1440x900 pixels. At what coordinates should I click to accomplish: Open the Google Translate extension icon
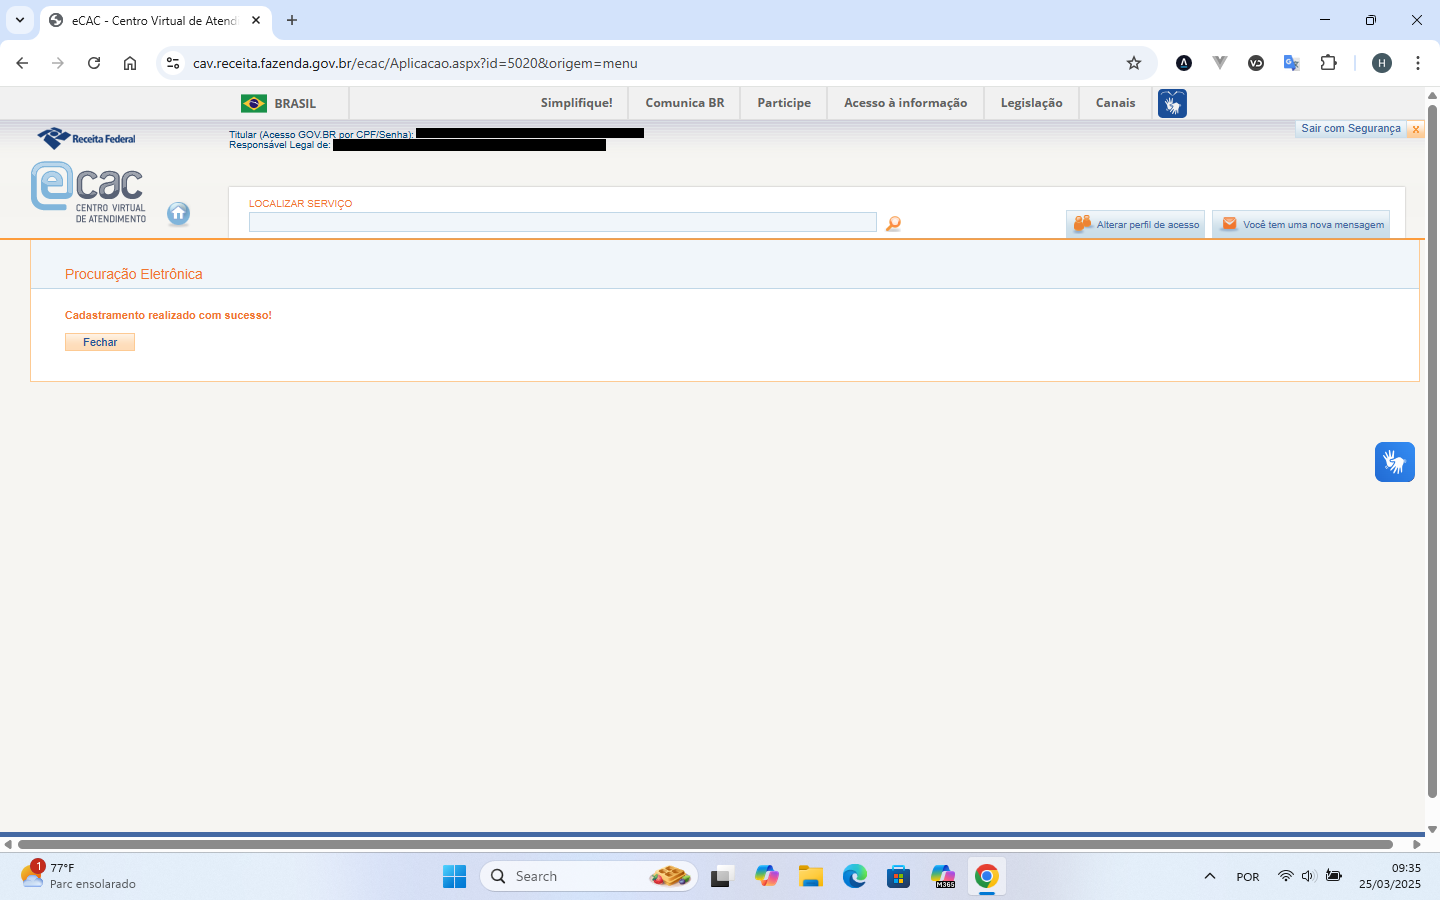click(x=1291, y=63)
